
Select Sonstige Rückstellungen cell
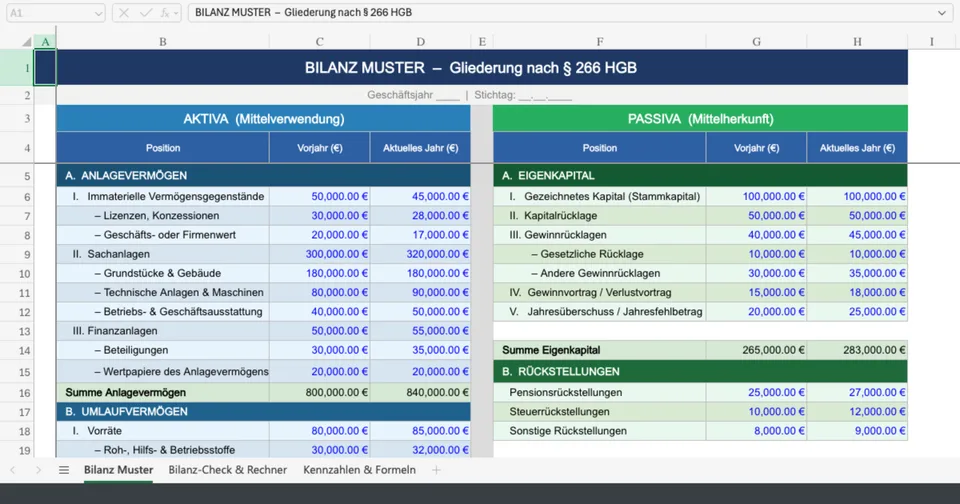click(x=599, y=431)
